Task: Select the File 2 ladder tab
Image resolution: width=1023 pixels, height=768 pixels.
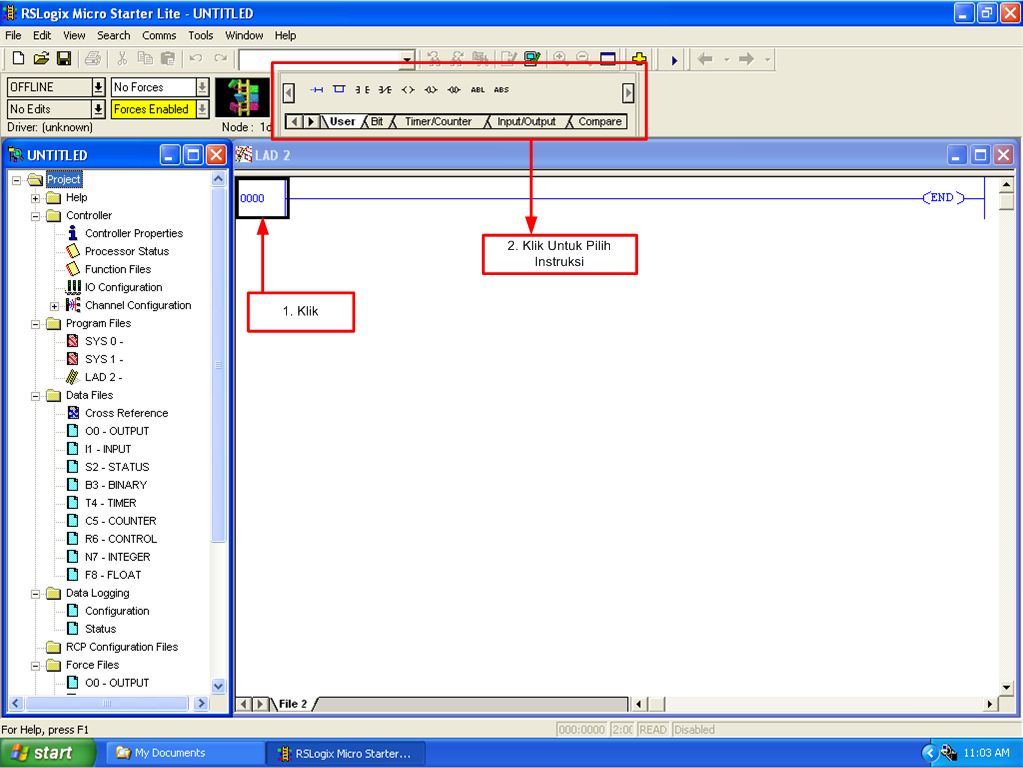Action: tap(293, 704)
